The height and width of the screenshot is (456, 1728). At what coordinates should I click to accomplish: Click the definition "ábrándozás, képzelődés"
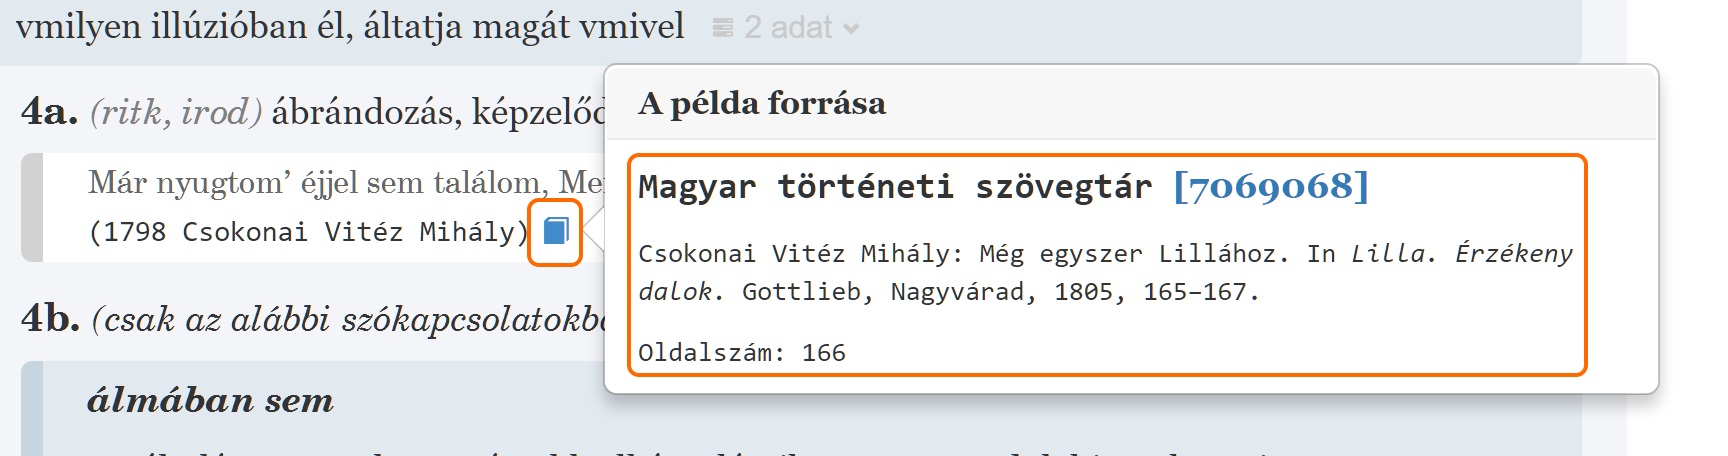point(438,112)
